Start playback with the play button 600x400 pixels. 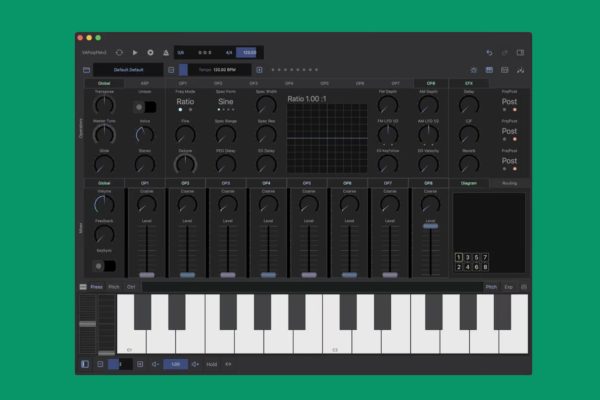click(x=135, y=52)
